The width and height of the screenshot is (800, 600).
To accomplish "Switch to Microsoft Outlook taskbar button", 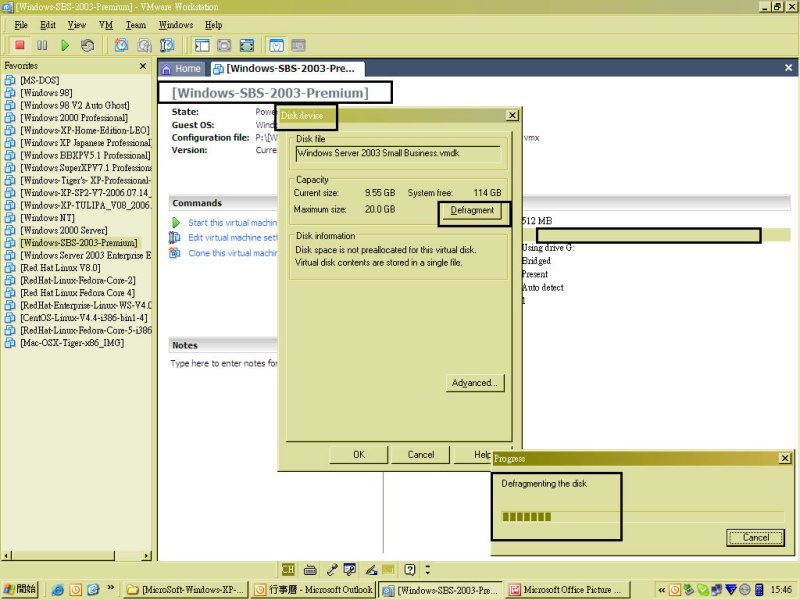I will [x=314, y=590].
